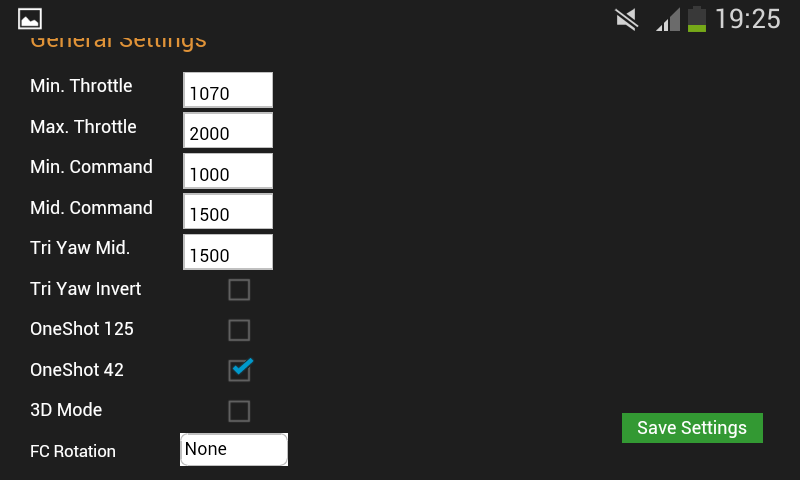Edit the Min. Command field
The width and height of the screenshot is (800, 480).
coord(228,170)
